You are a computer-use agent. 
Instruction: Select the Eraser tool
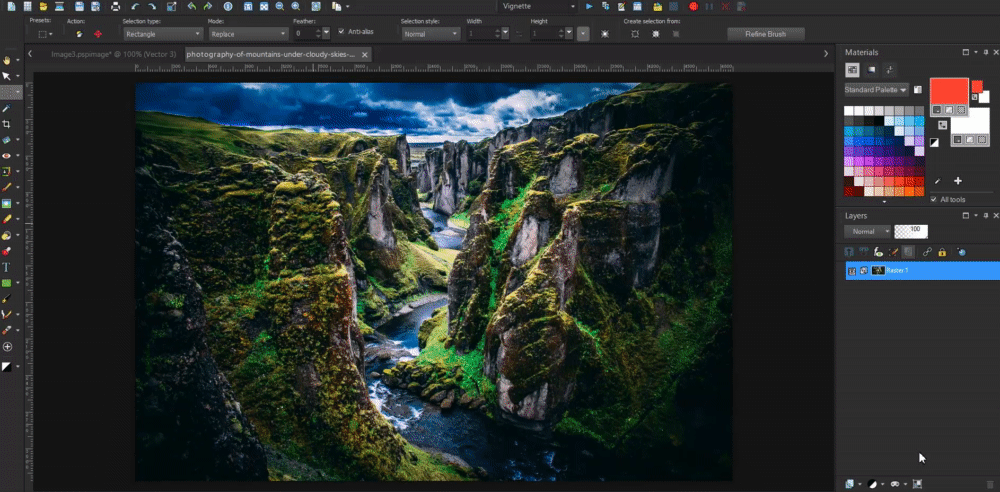coord(7,219)
